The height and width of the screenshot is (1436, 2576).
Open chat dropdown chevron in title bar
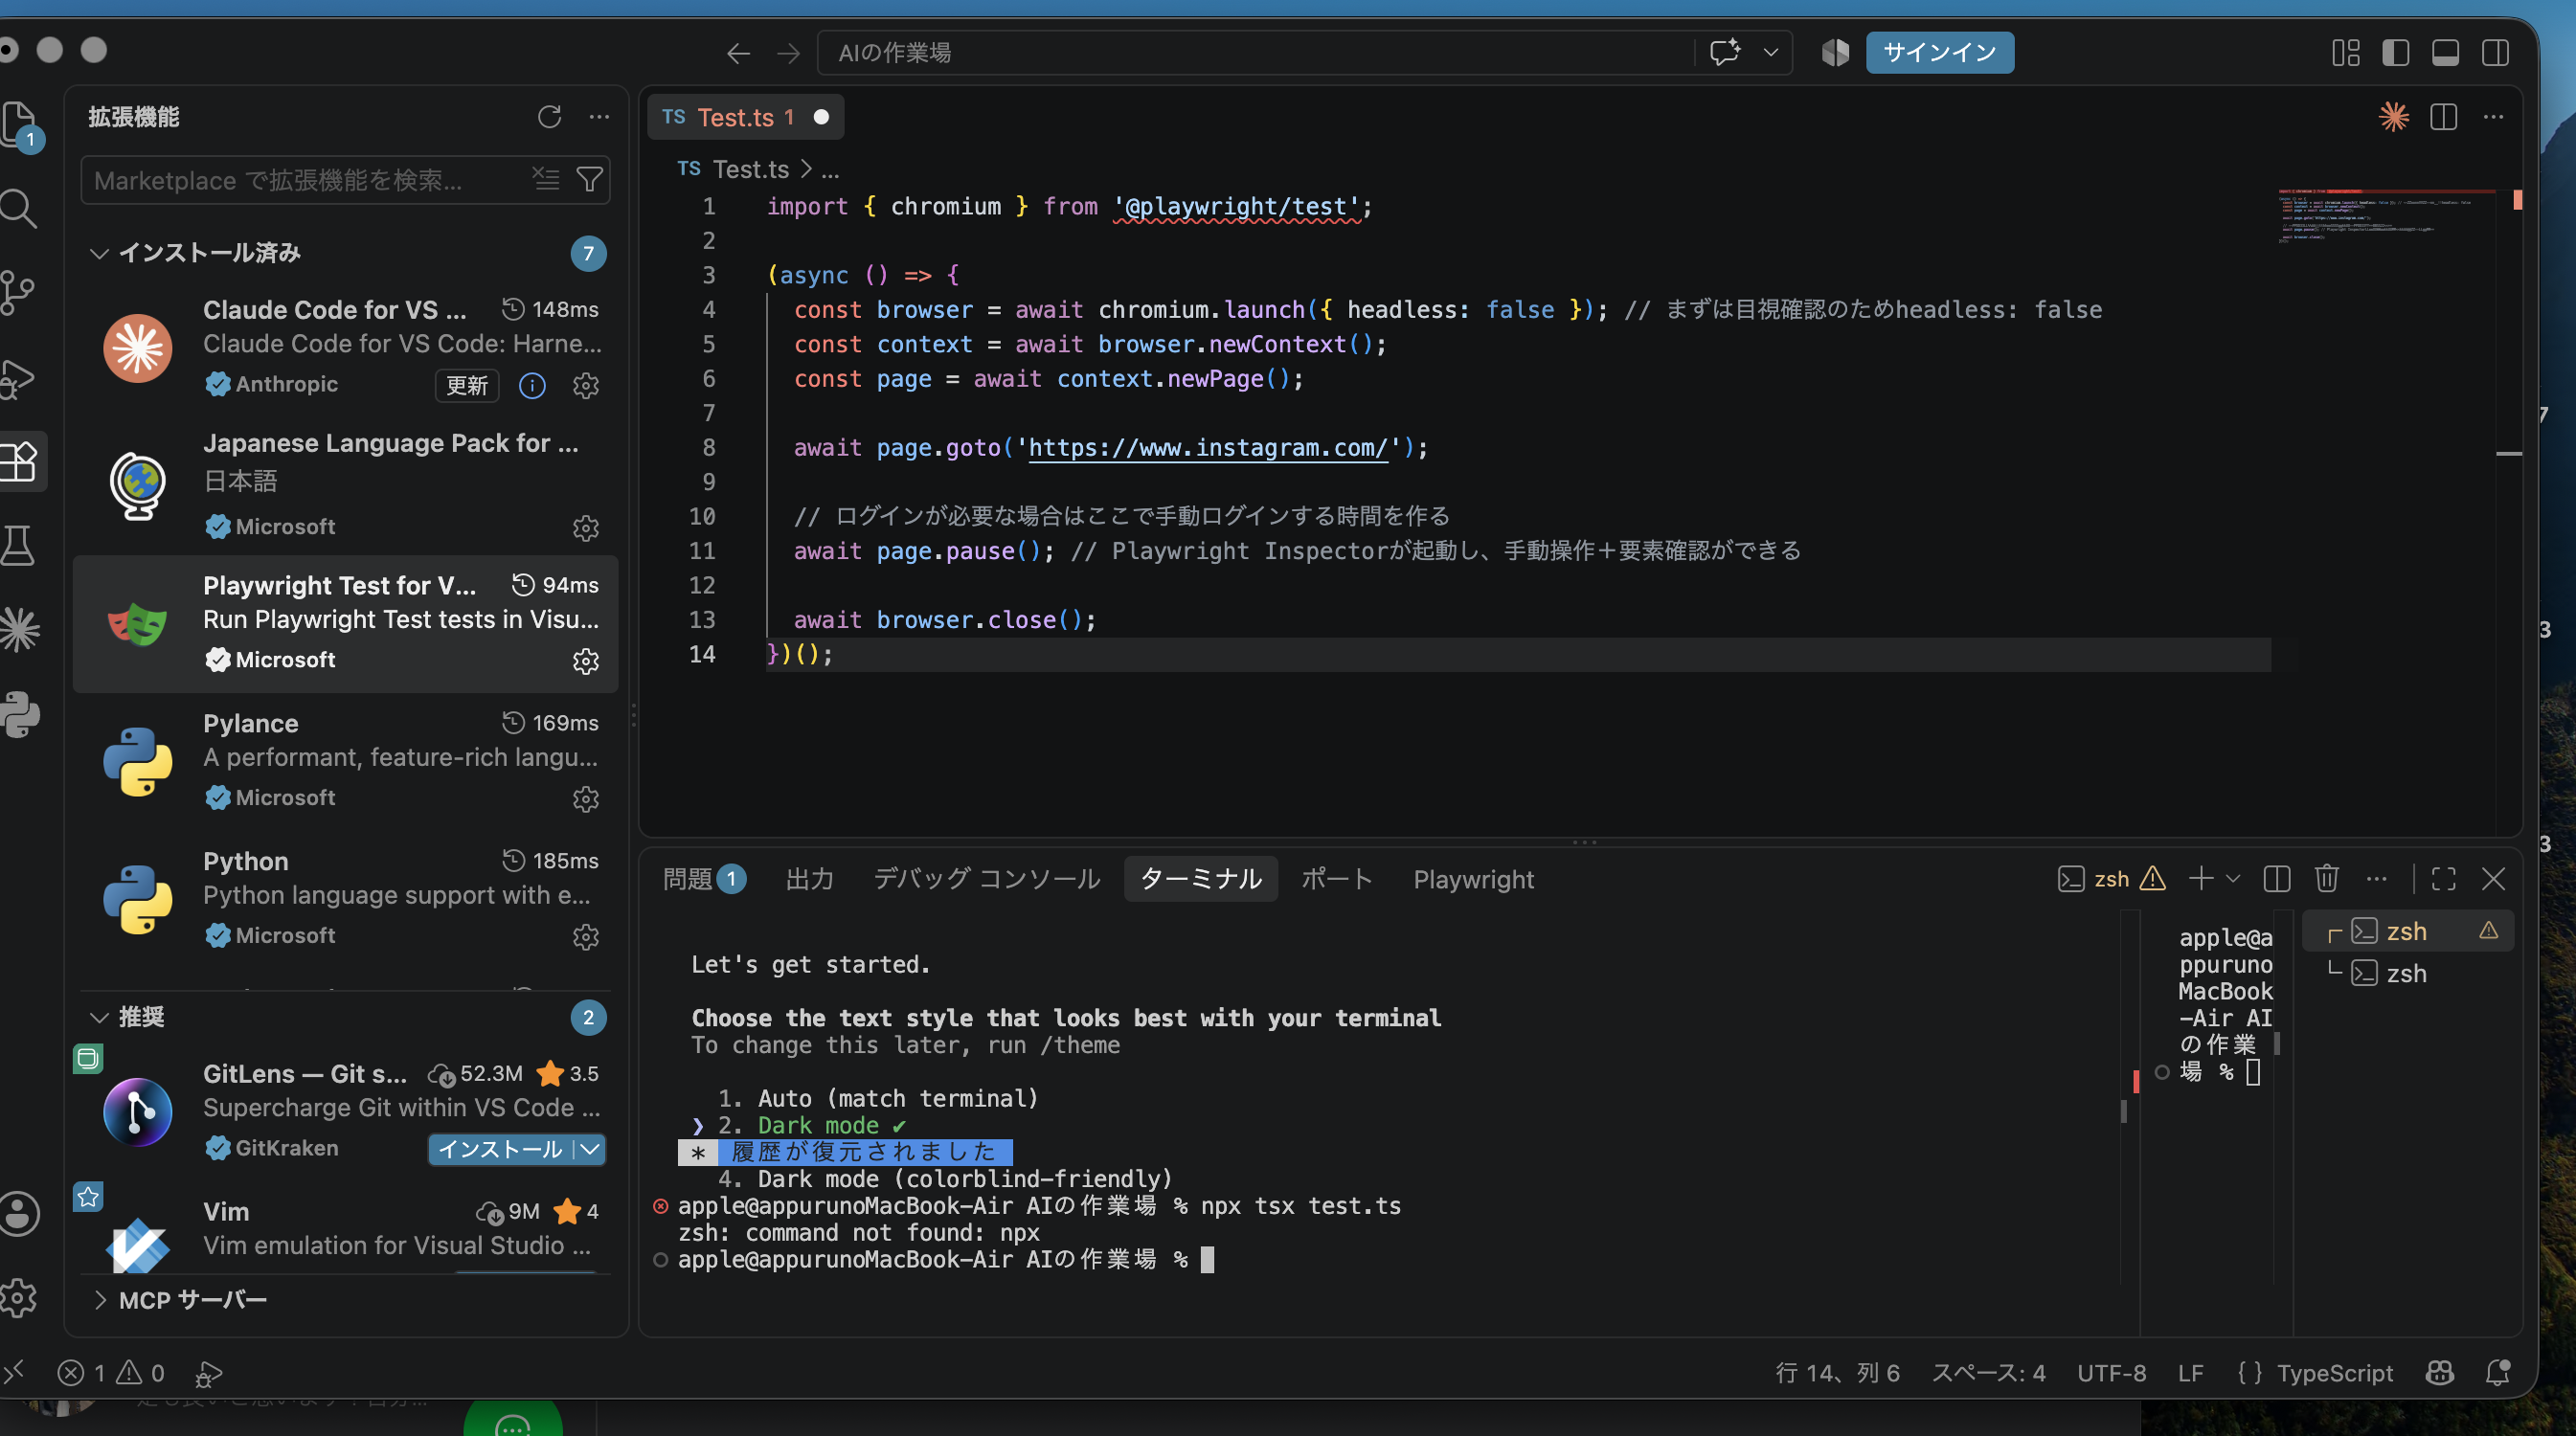point(1771,53)
